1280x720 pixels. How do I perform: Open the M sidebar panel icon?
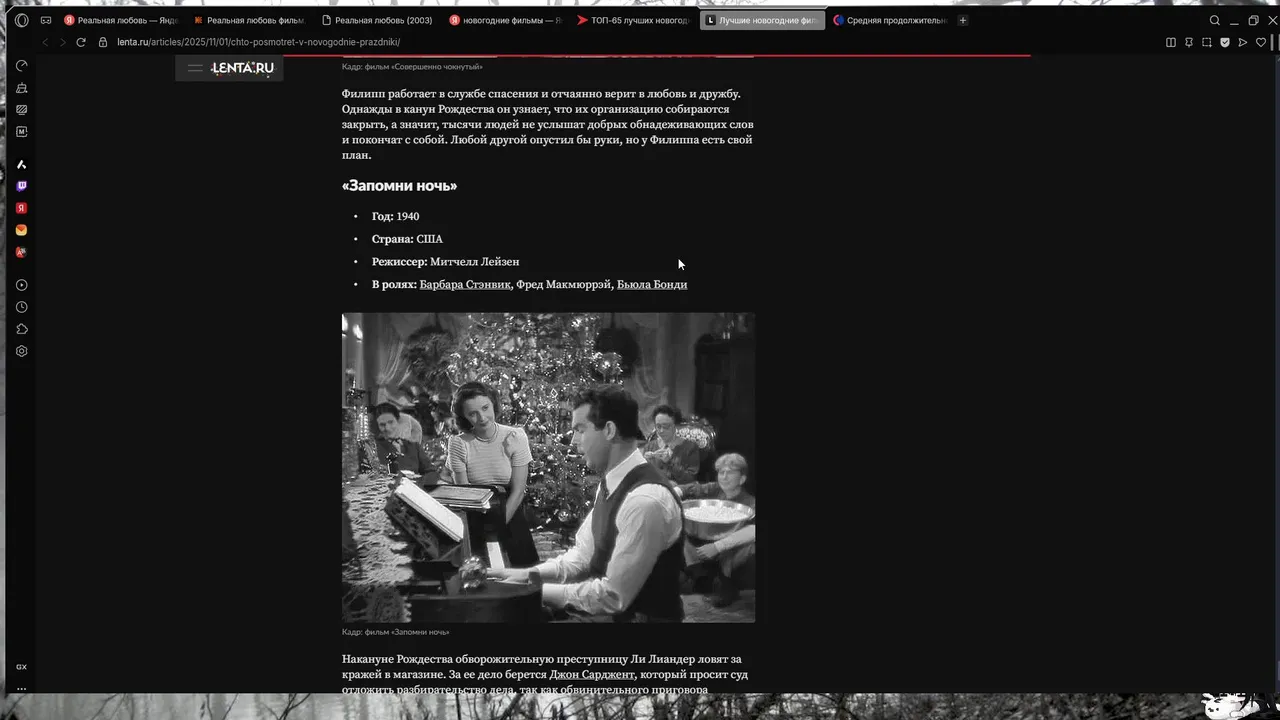tap(21, 132)
